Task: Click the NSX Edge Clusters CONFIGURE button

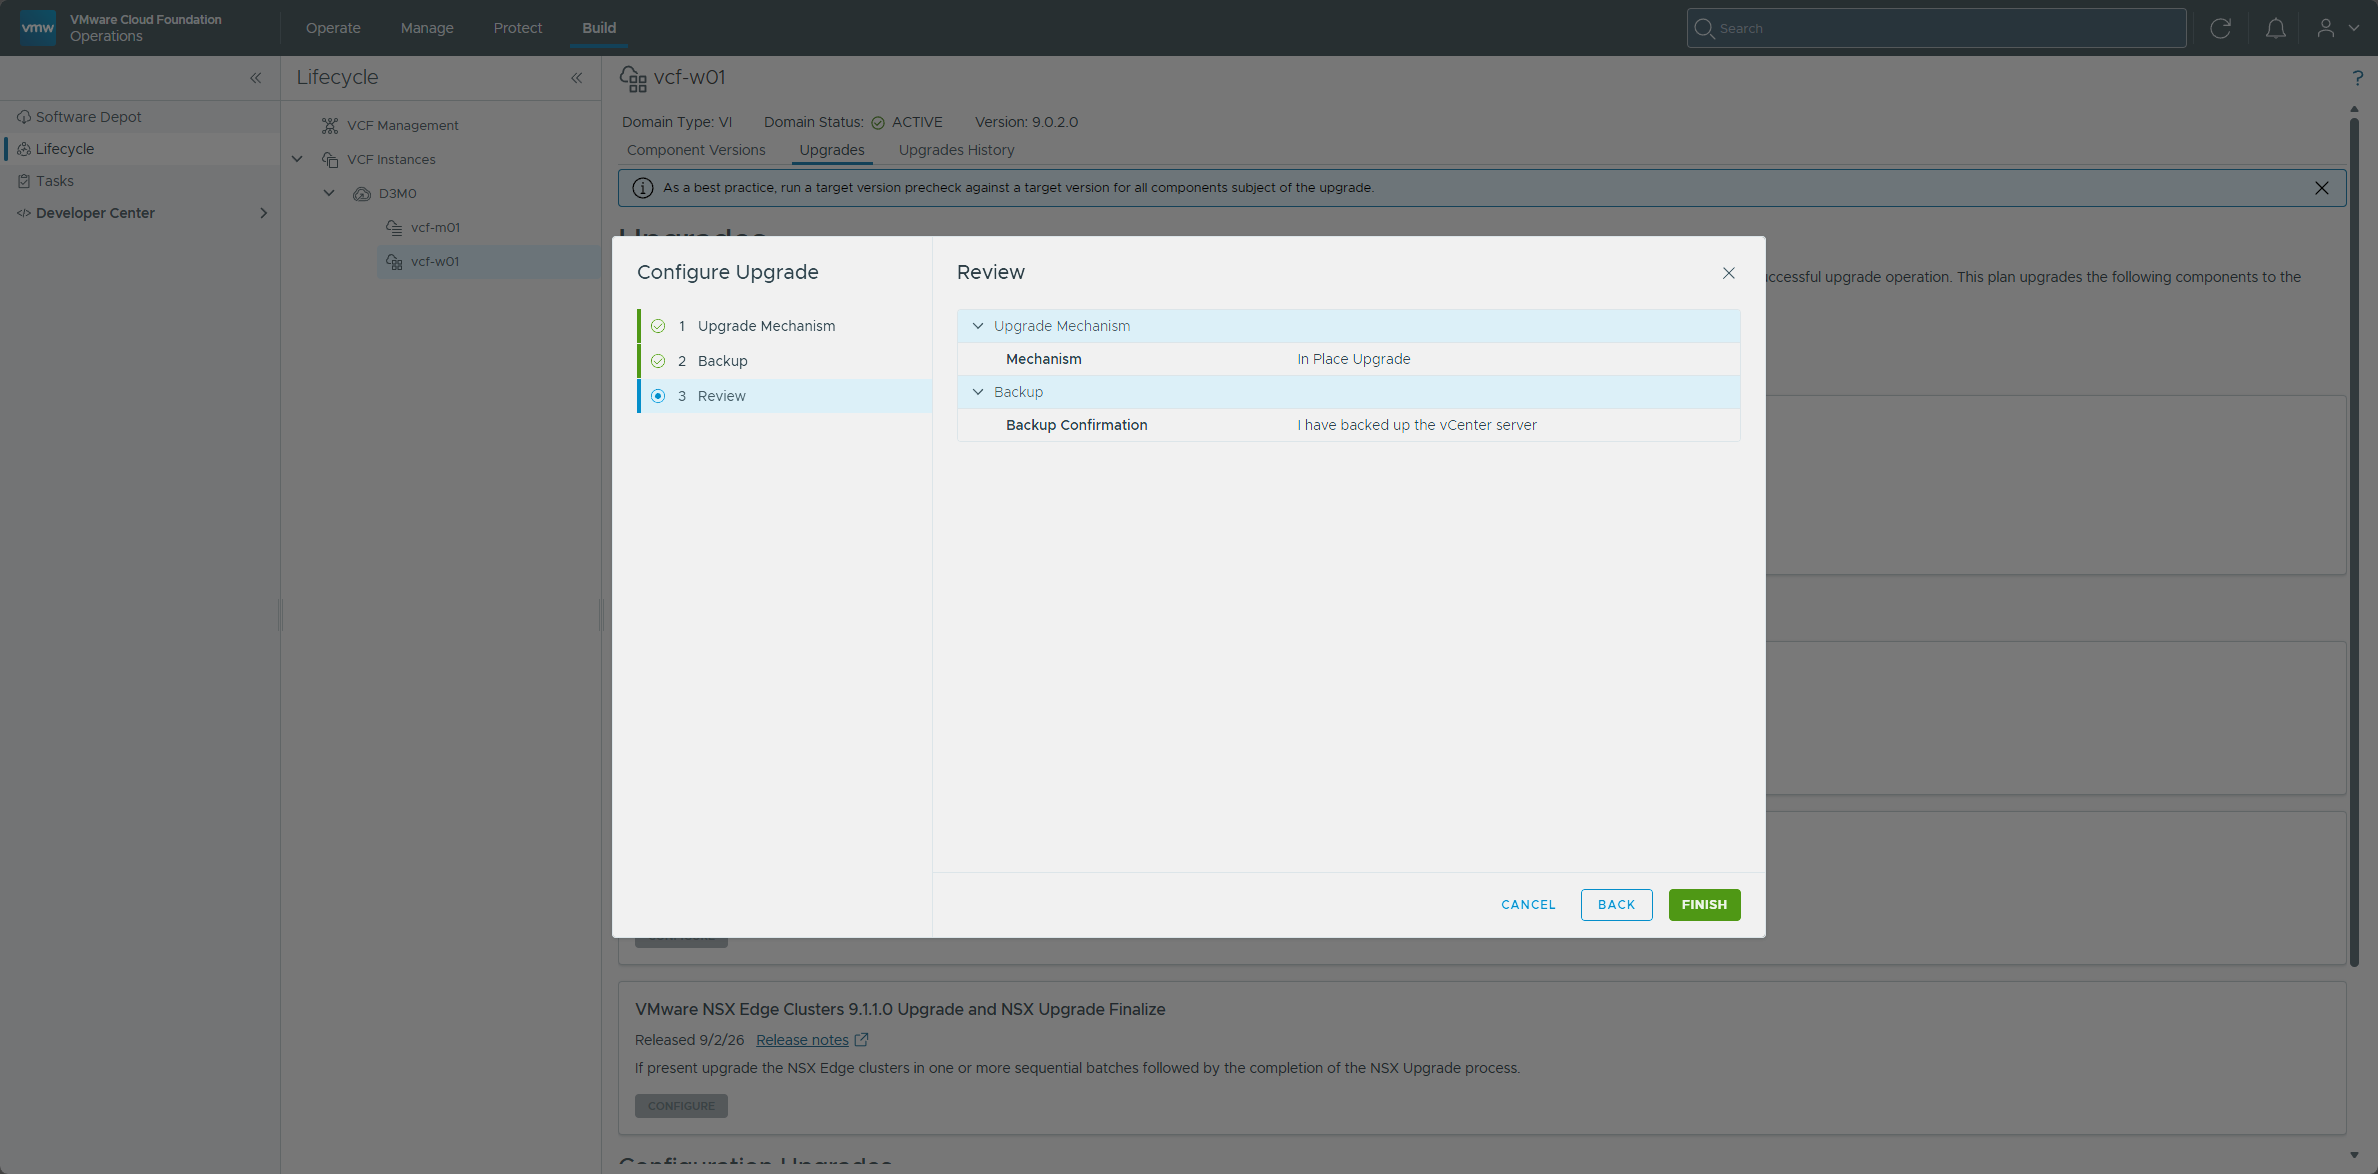Action: point(681,1106)
